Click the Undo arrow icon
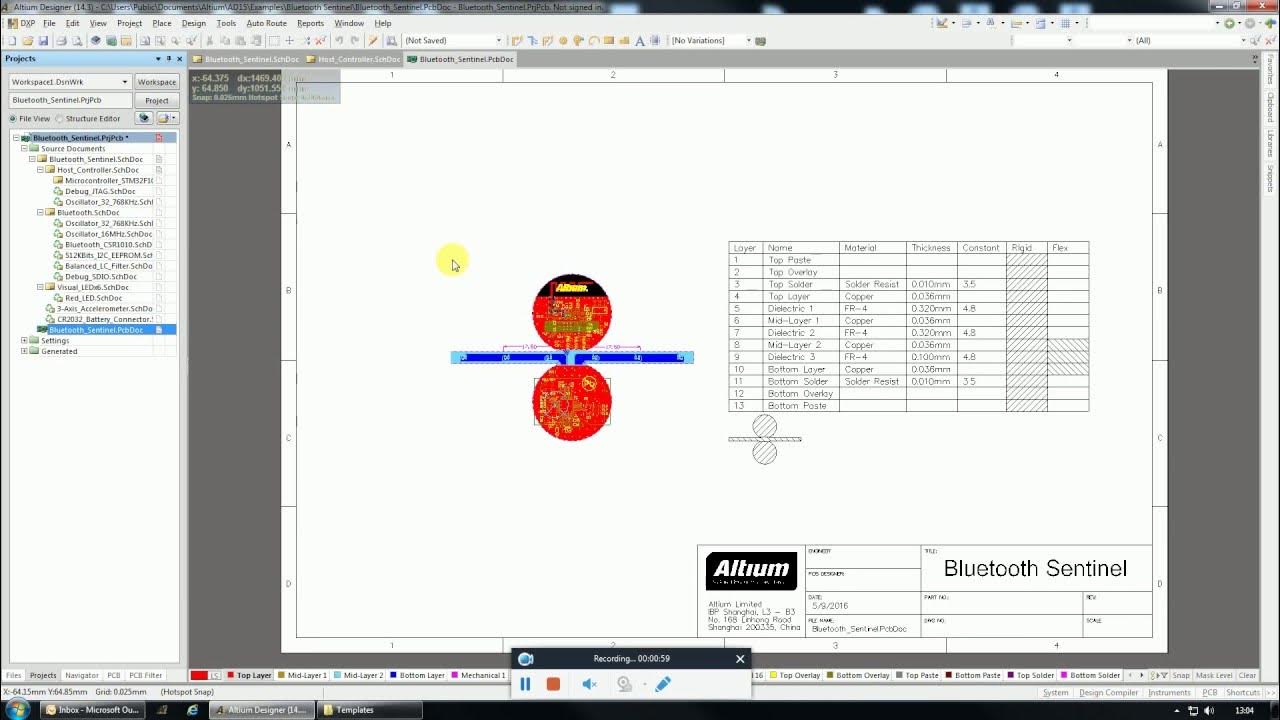The width and height of the screenshot is (1280, 720). [x=339, y=41]
